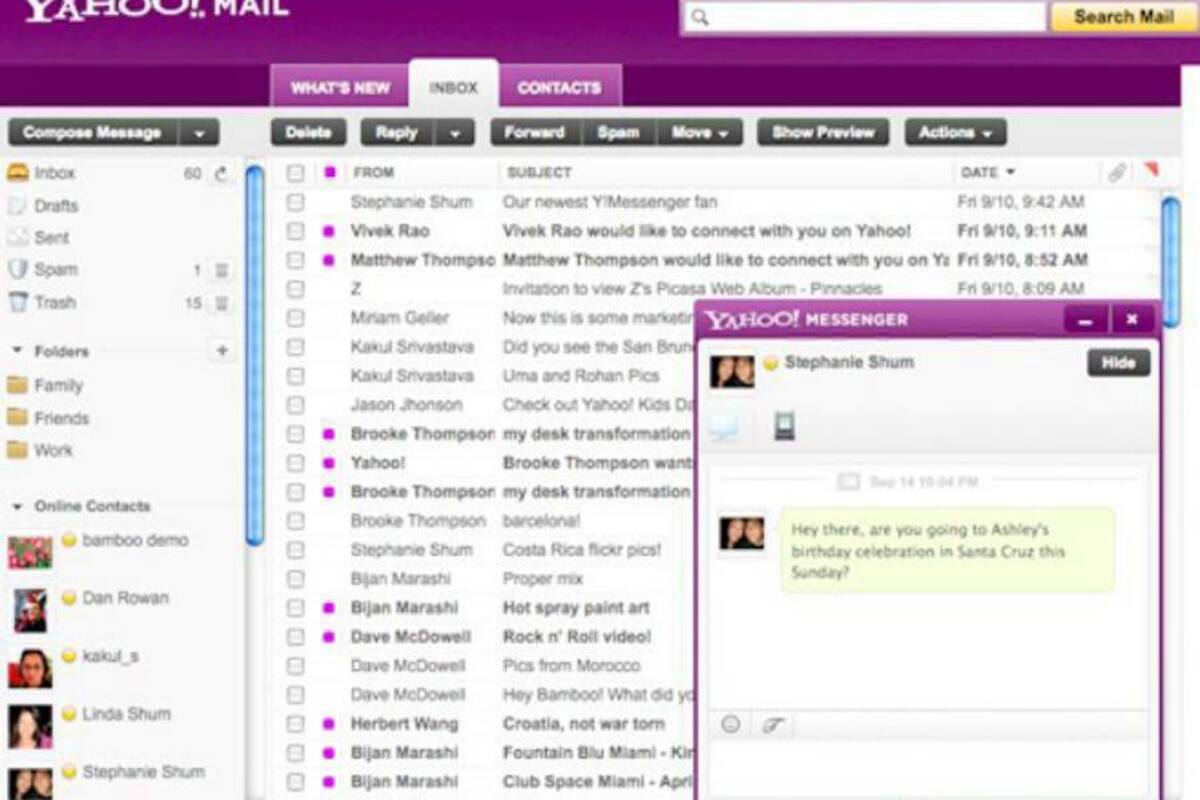
Task: Hide the Stephanie Shum conversation in Messenger
Action: pos(1119,363)
